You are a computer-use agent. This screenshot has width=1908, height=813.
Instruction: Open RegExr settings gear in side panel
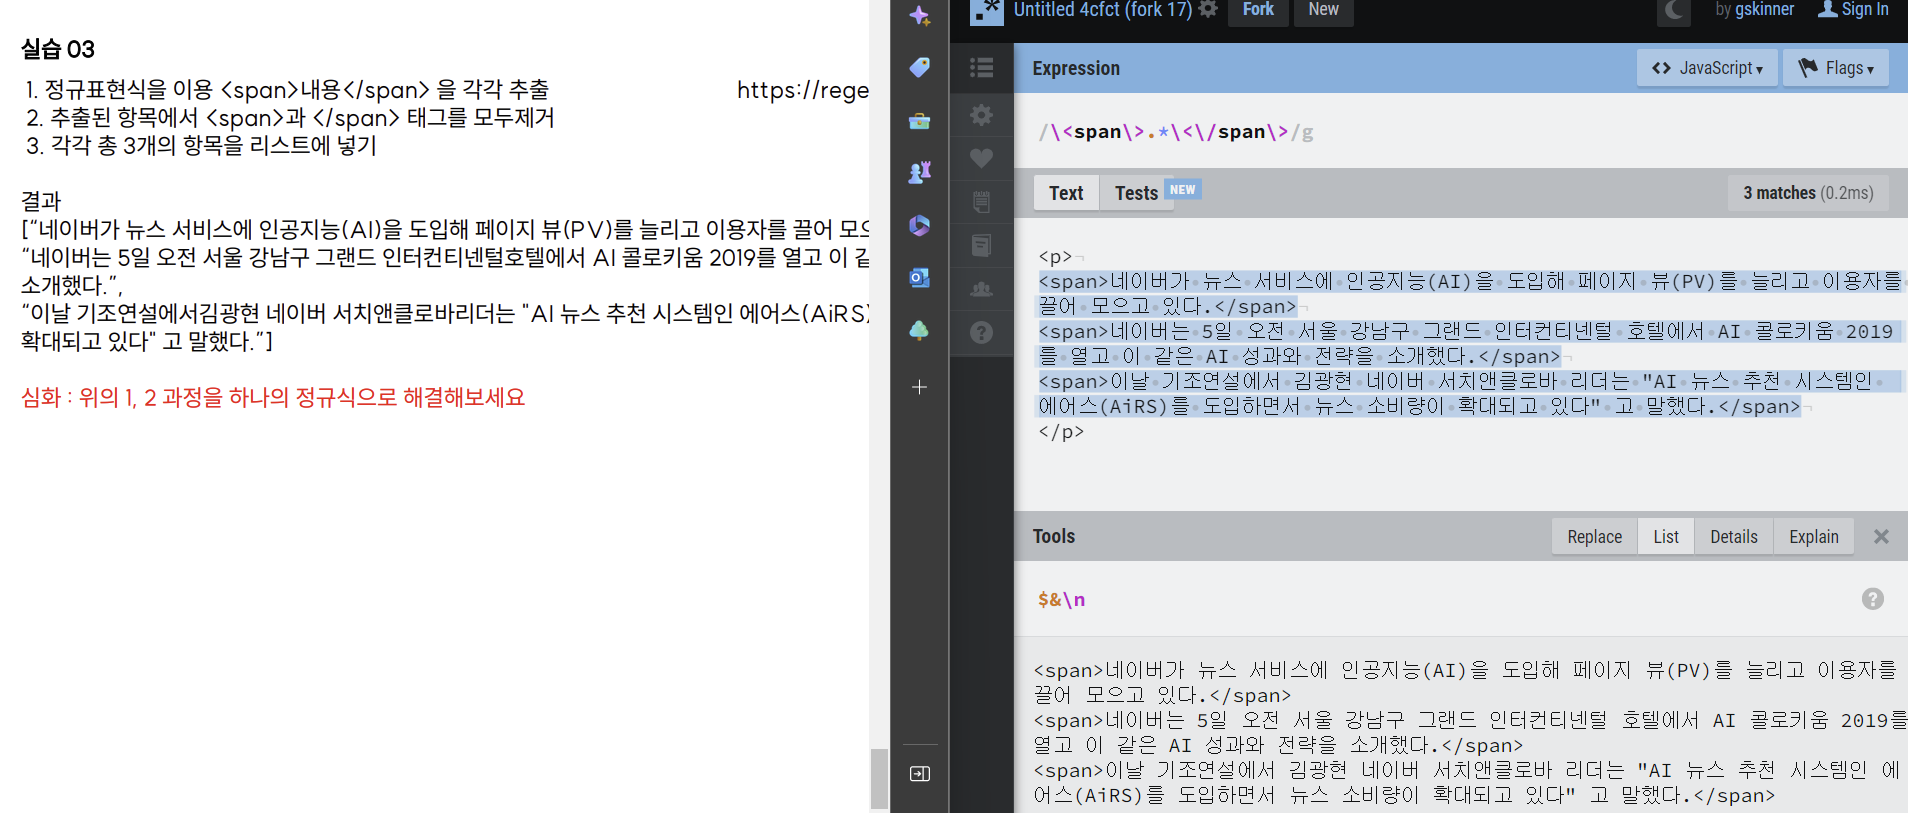click(982, 115)
